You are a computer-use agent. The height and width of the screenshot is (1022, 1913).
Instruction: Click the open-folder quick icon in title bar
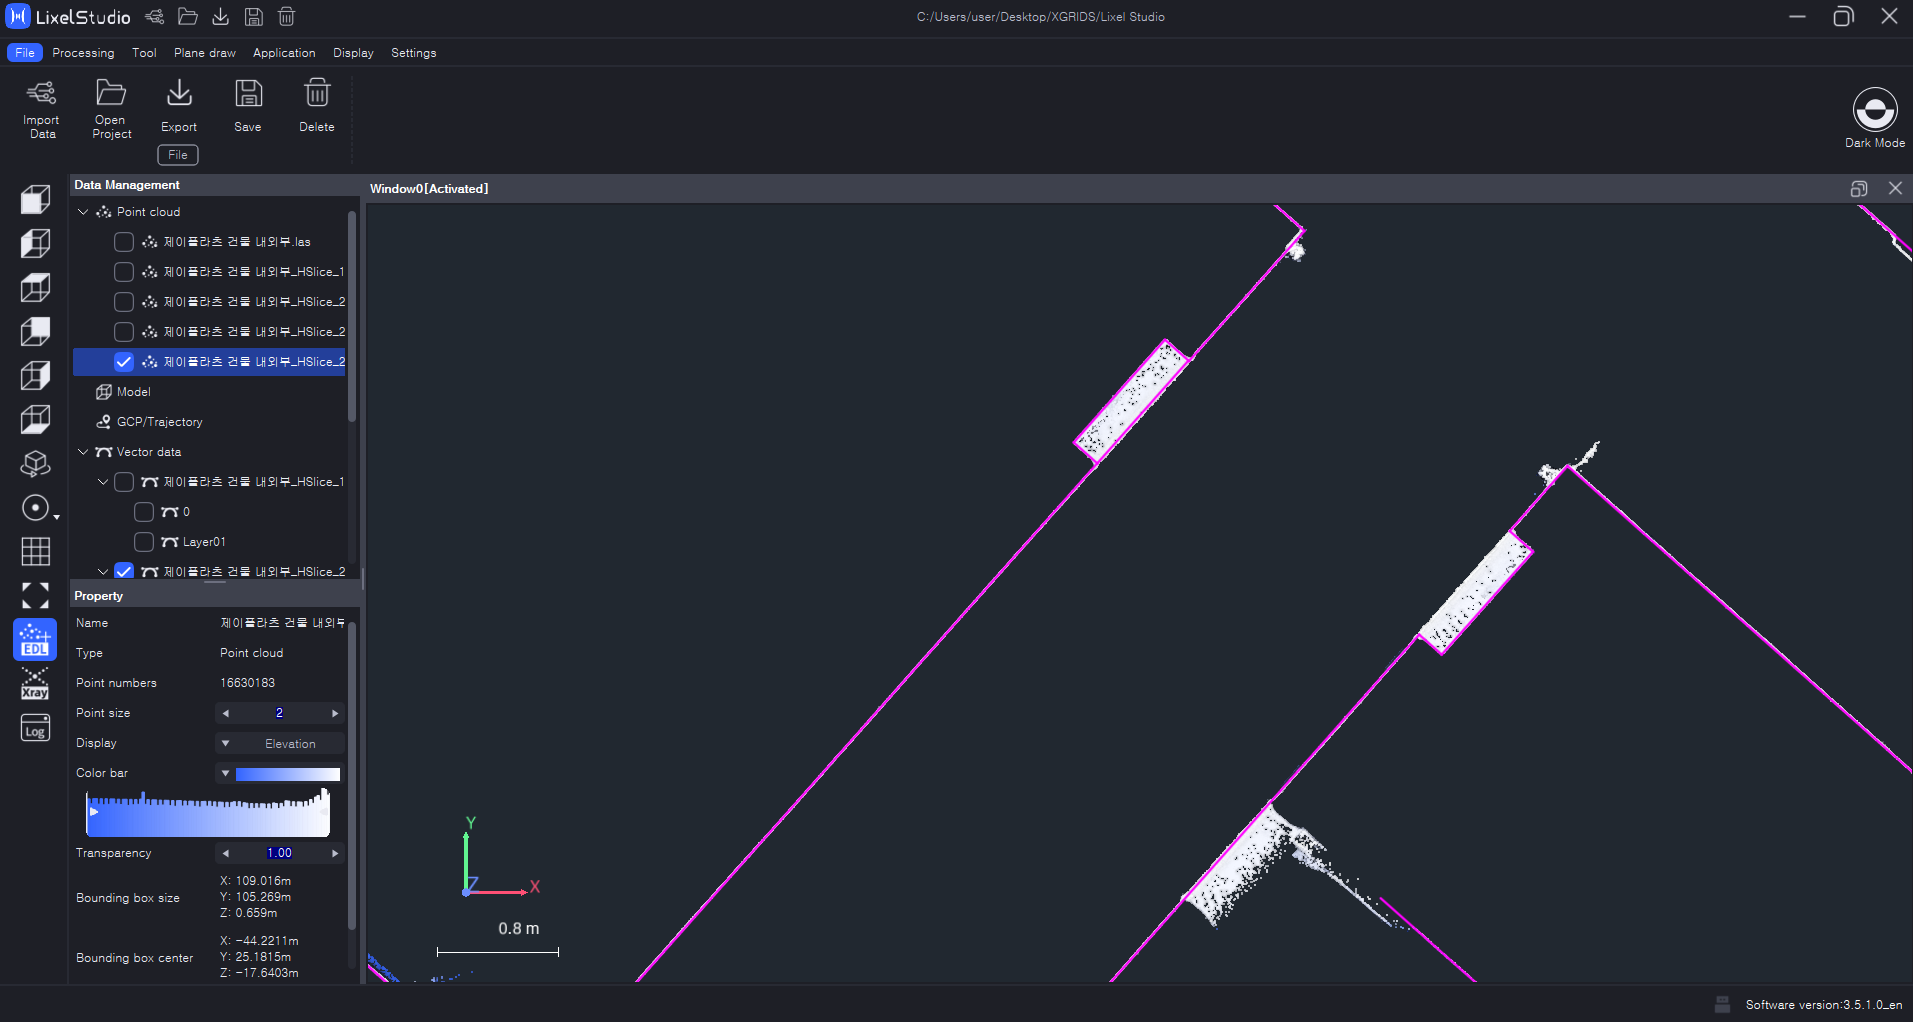point(187,17)
